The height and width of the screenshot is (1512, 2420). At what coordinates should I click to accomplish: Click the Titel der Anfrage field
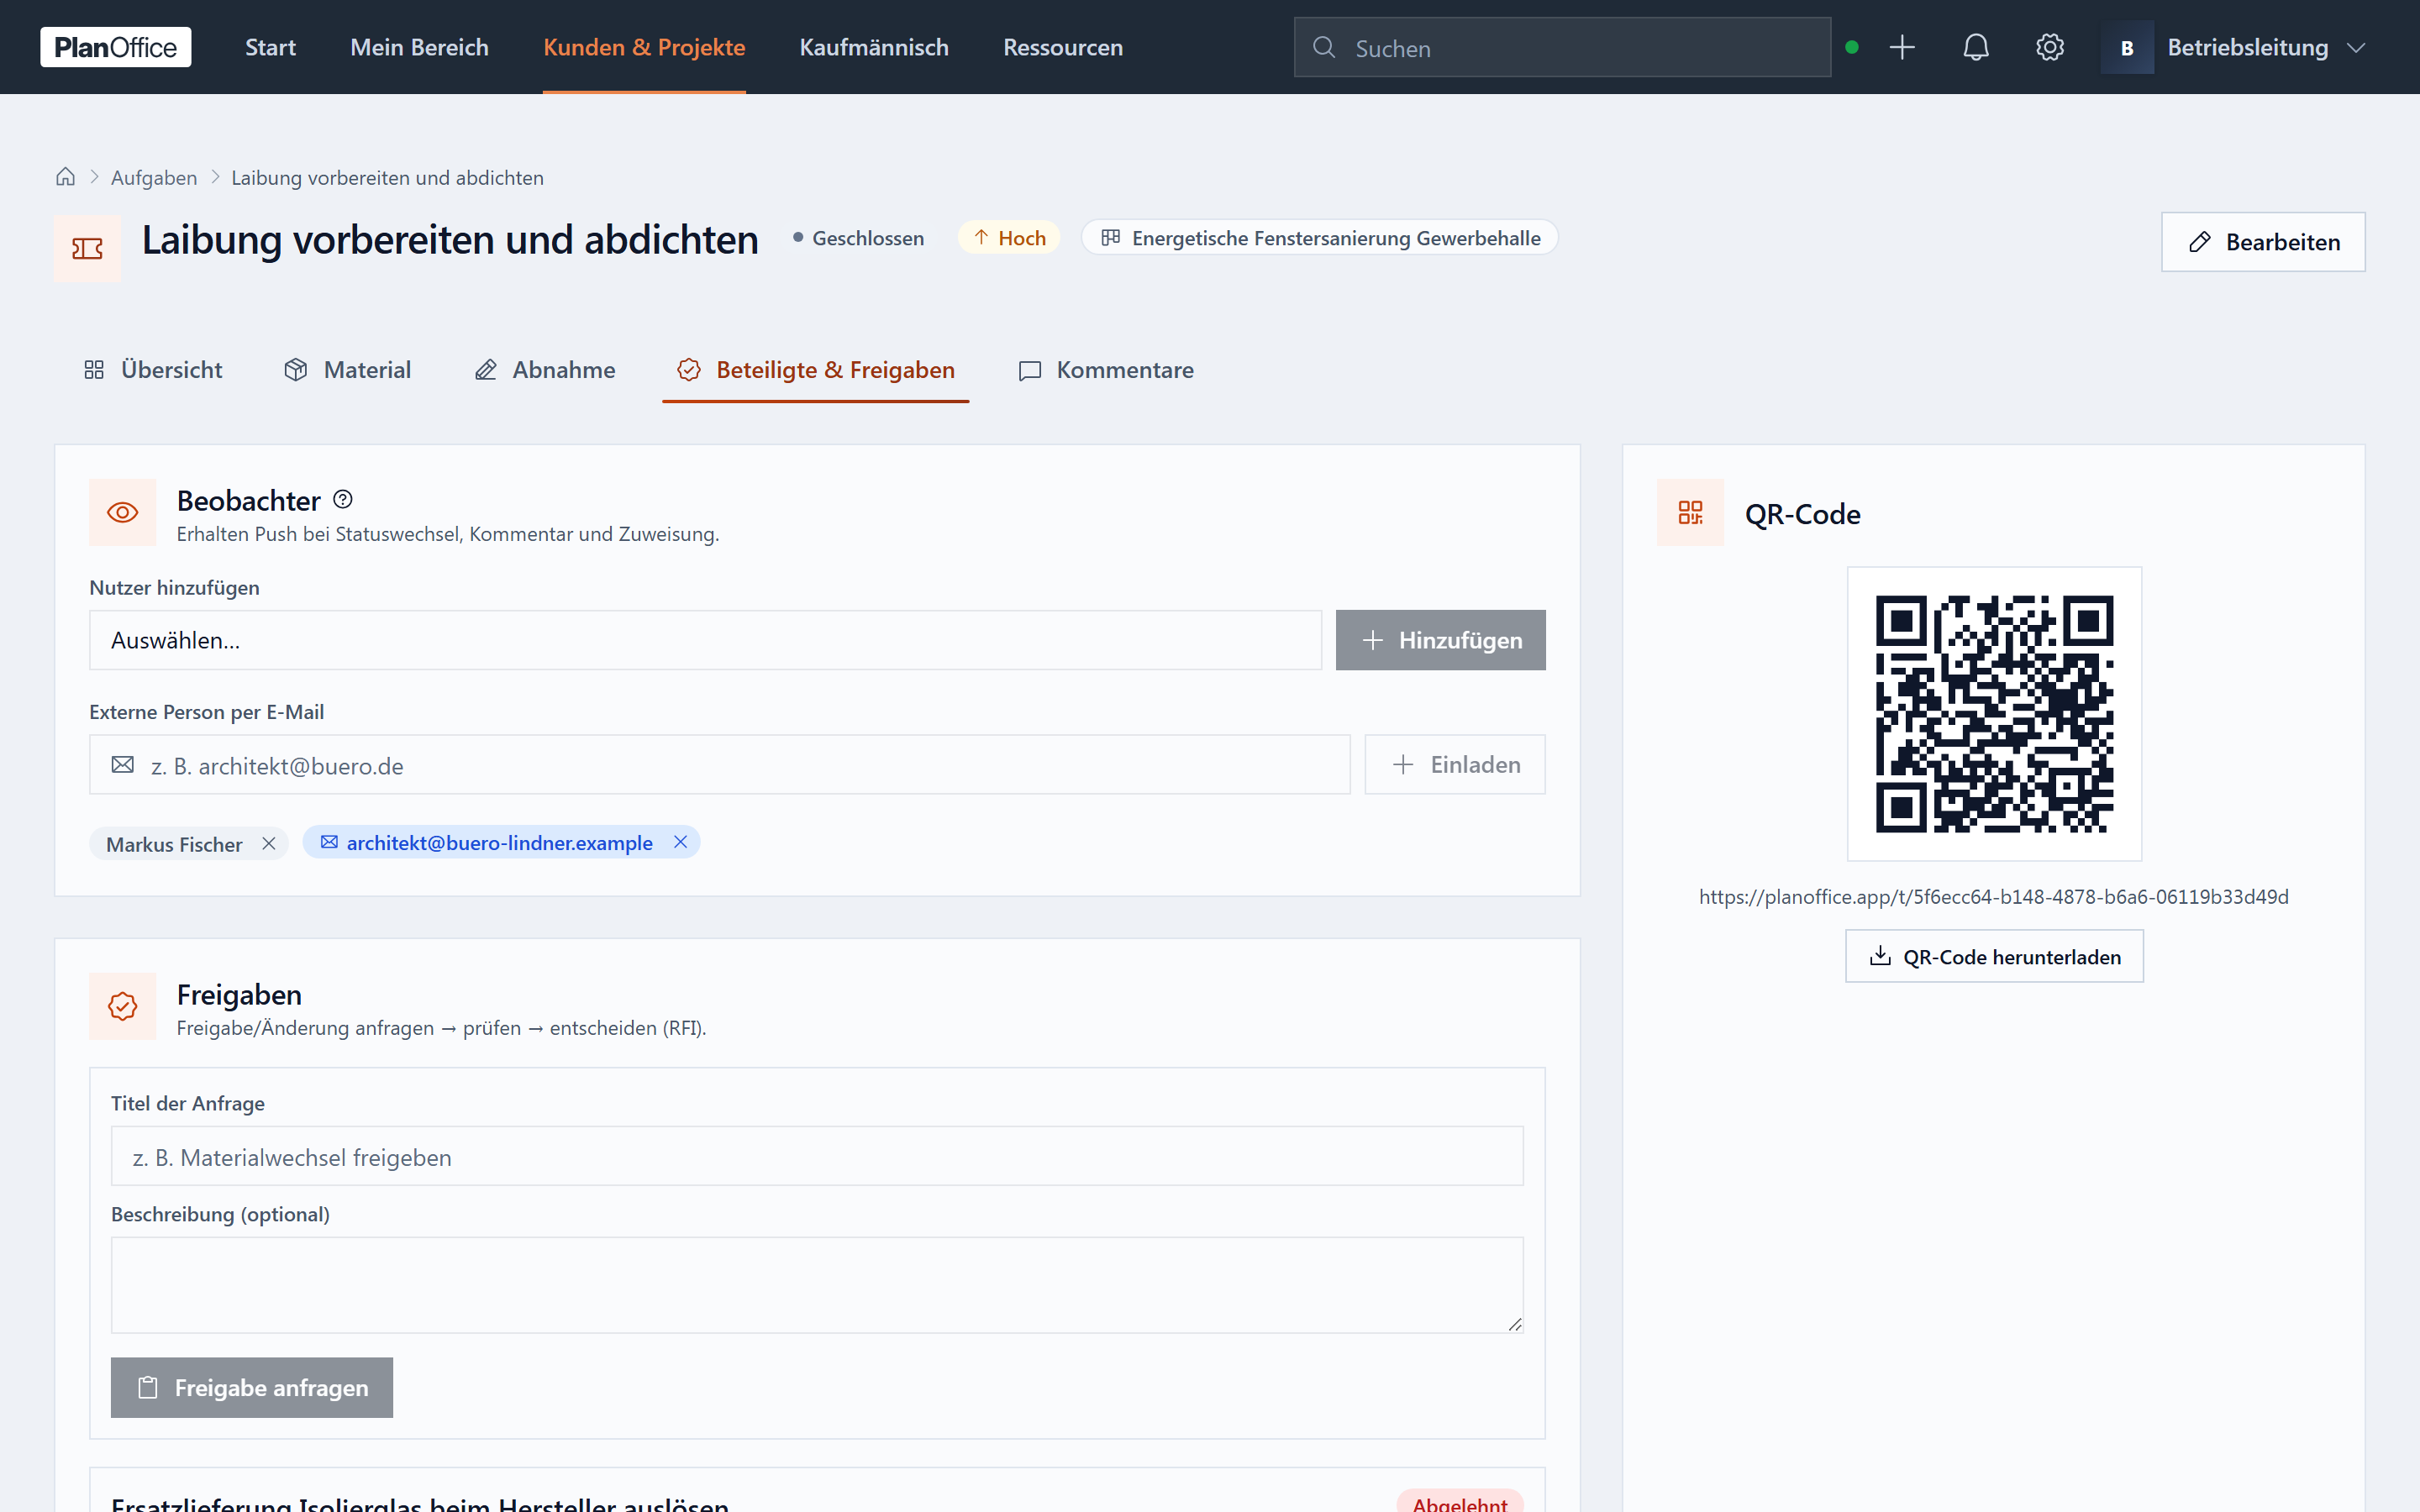[817, 1156]
